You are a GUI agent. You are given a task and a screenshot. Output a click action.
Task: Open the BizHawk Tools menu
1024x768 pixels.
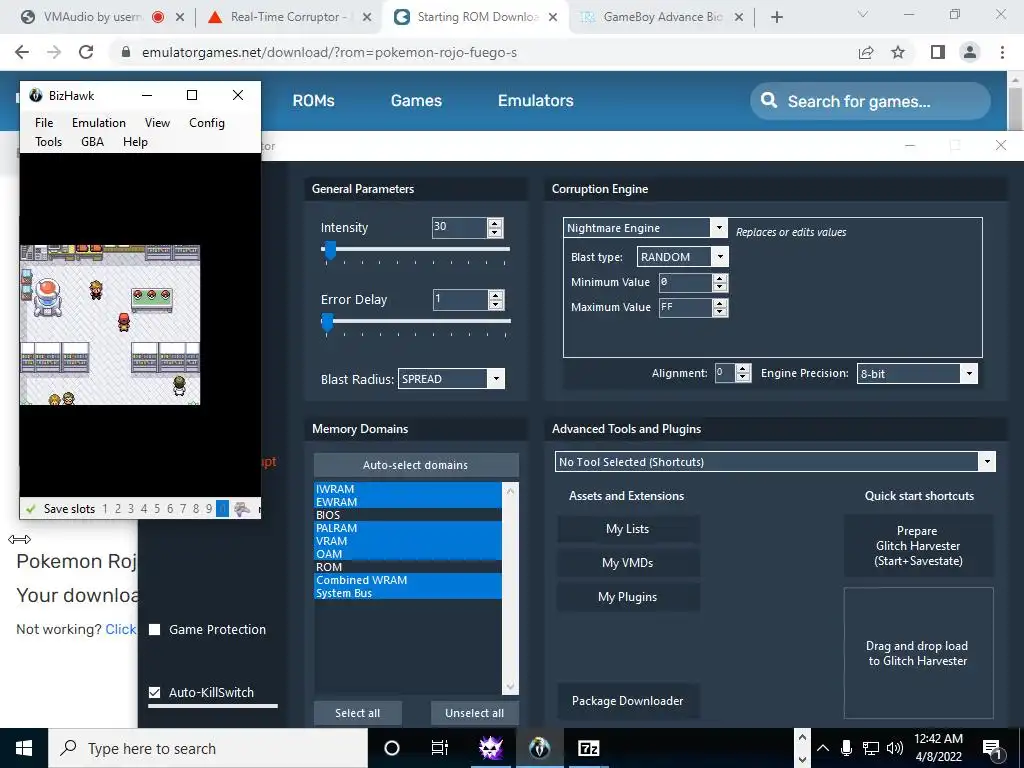(x=48, y=142)
